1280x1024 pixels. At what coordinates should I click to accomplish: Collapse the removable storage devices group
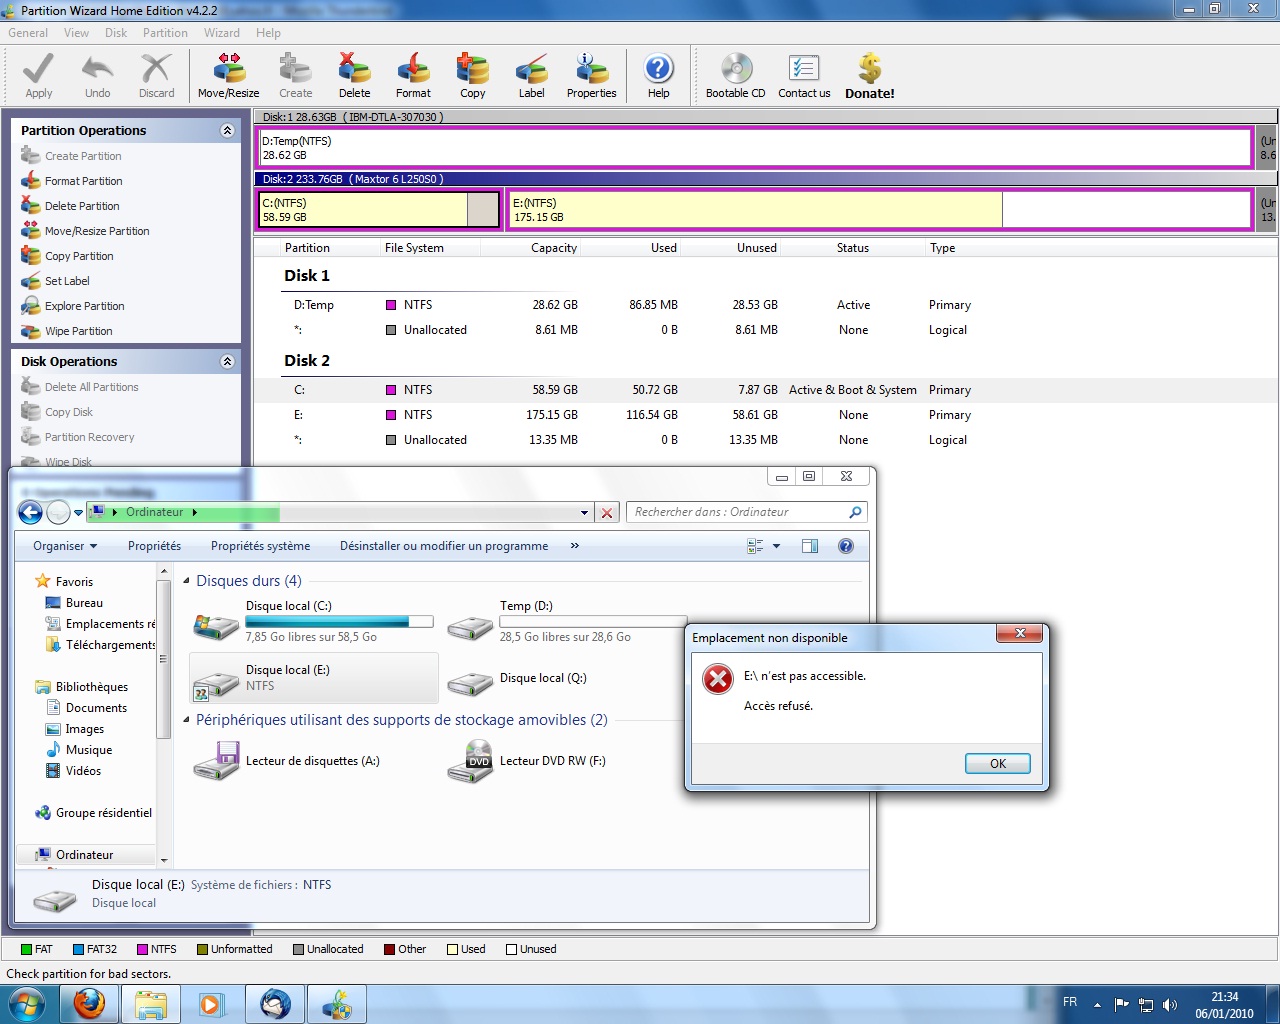[186, 720]
